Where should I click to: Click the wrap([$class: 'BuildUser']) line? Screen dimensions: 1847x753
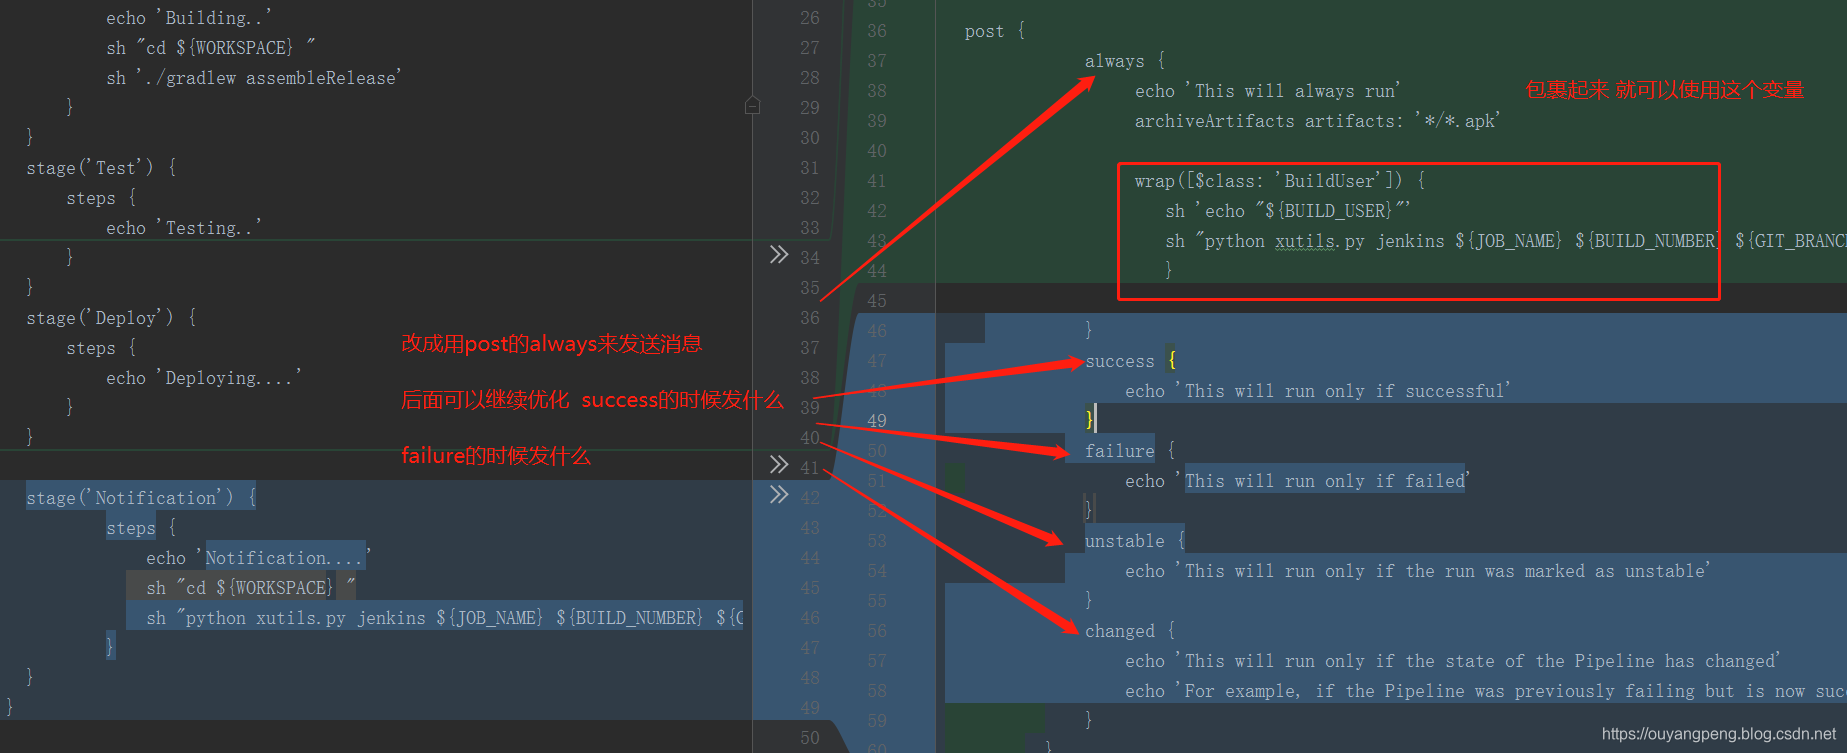coord(1280,181)
